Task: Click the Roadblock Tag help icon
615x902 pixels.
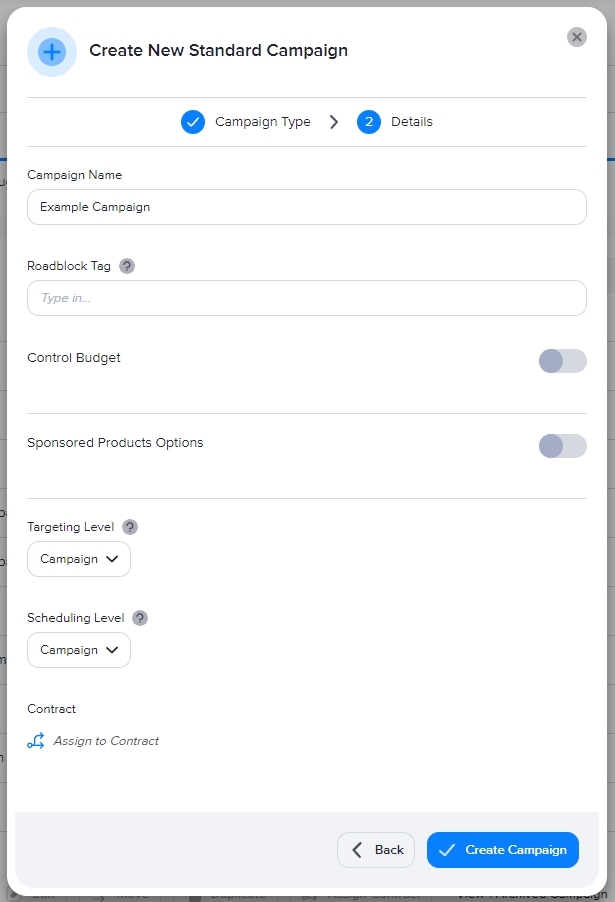Action: [x=127, y=266]
